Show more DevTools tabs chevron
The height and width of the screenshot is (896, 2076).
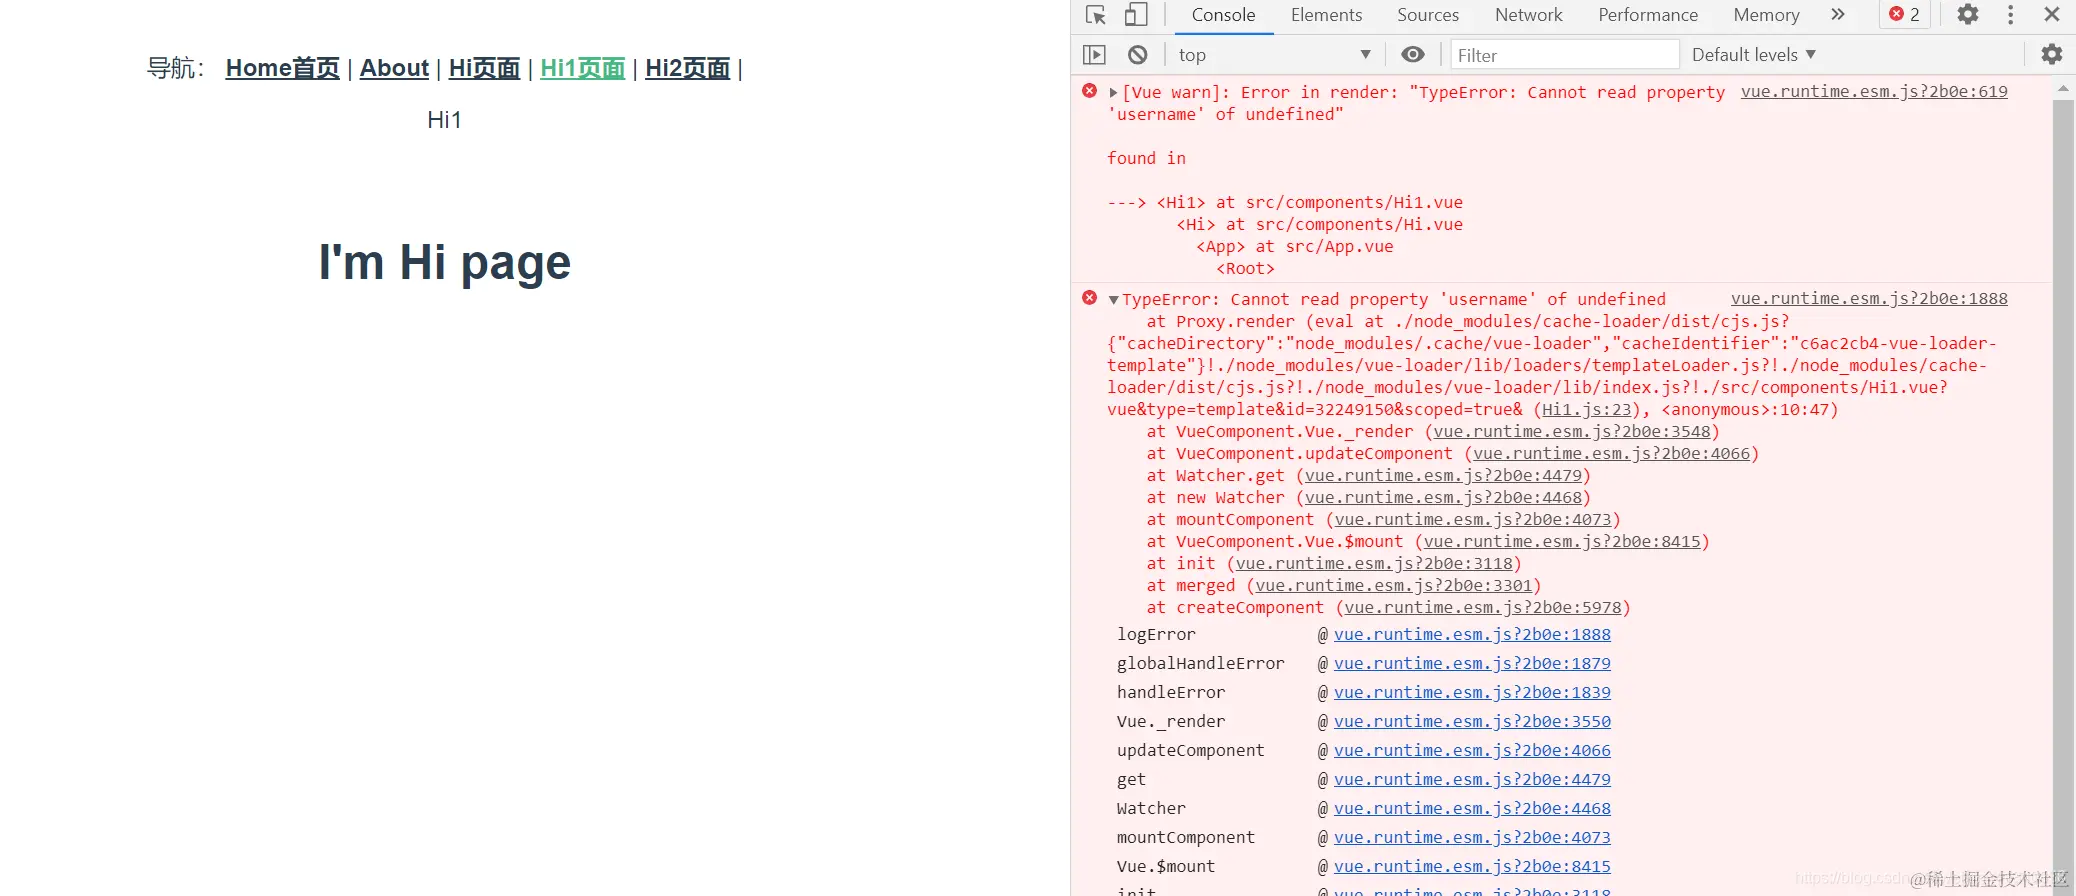[x=1838, y=15]
